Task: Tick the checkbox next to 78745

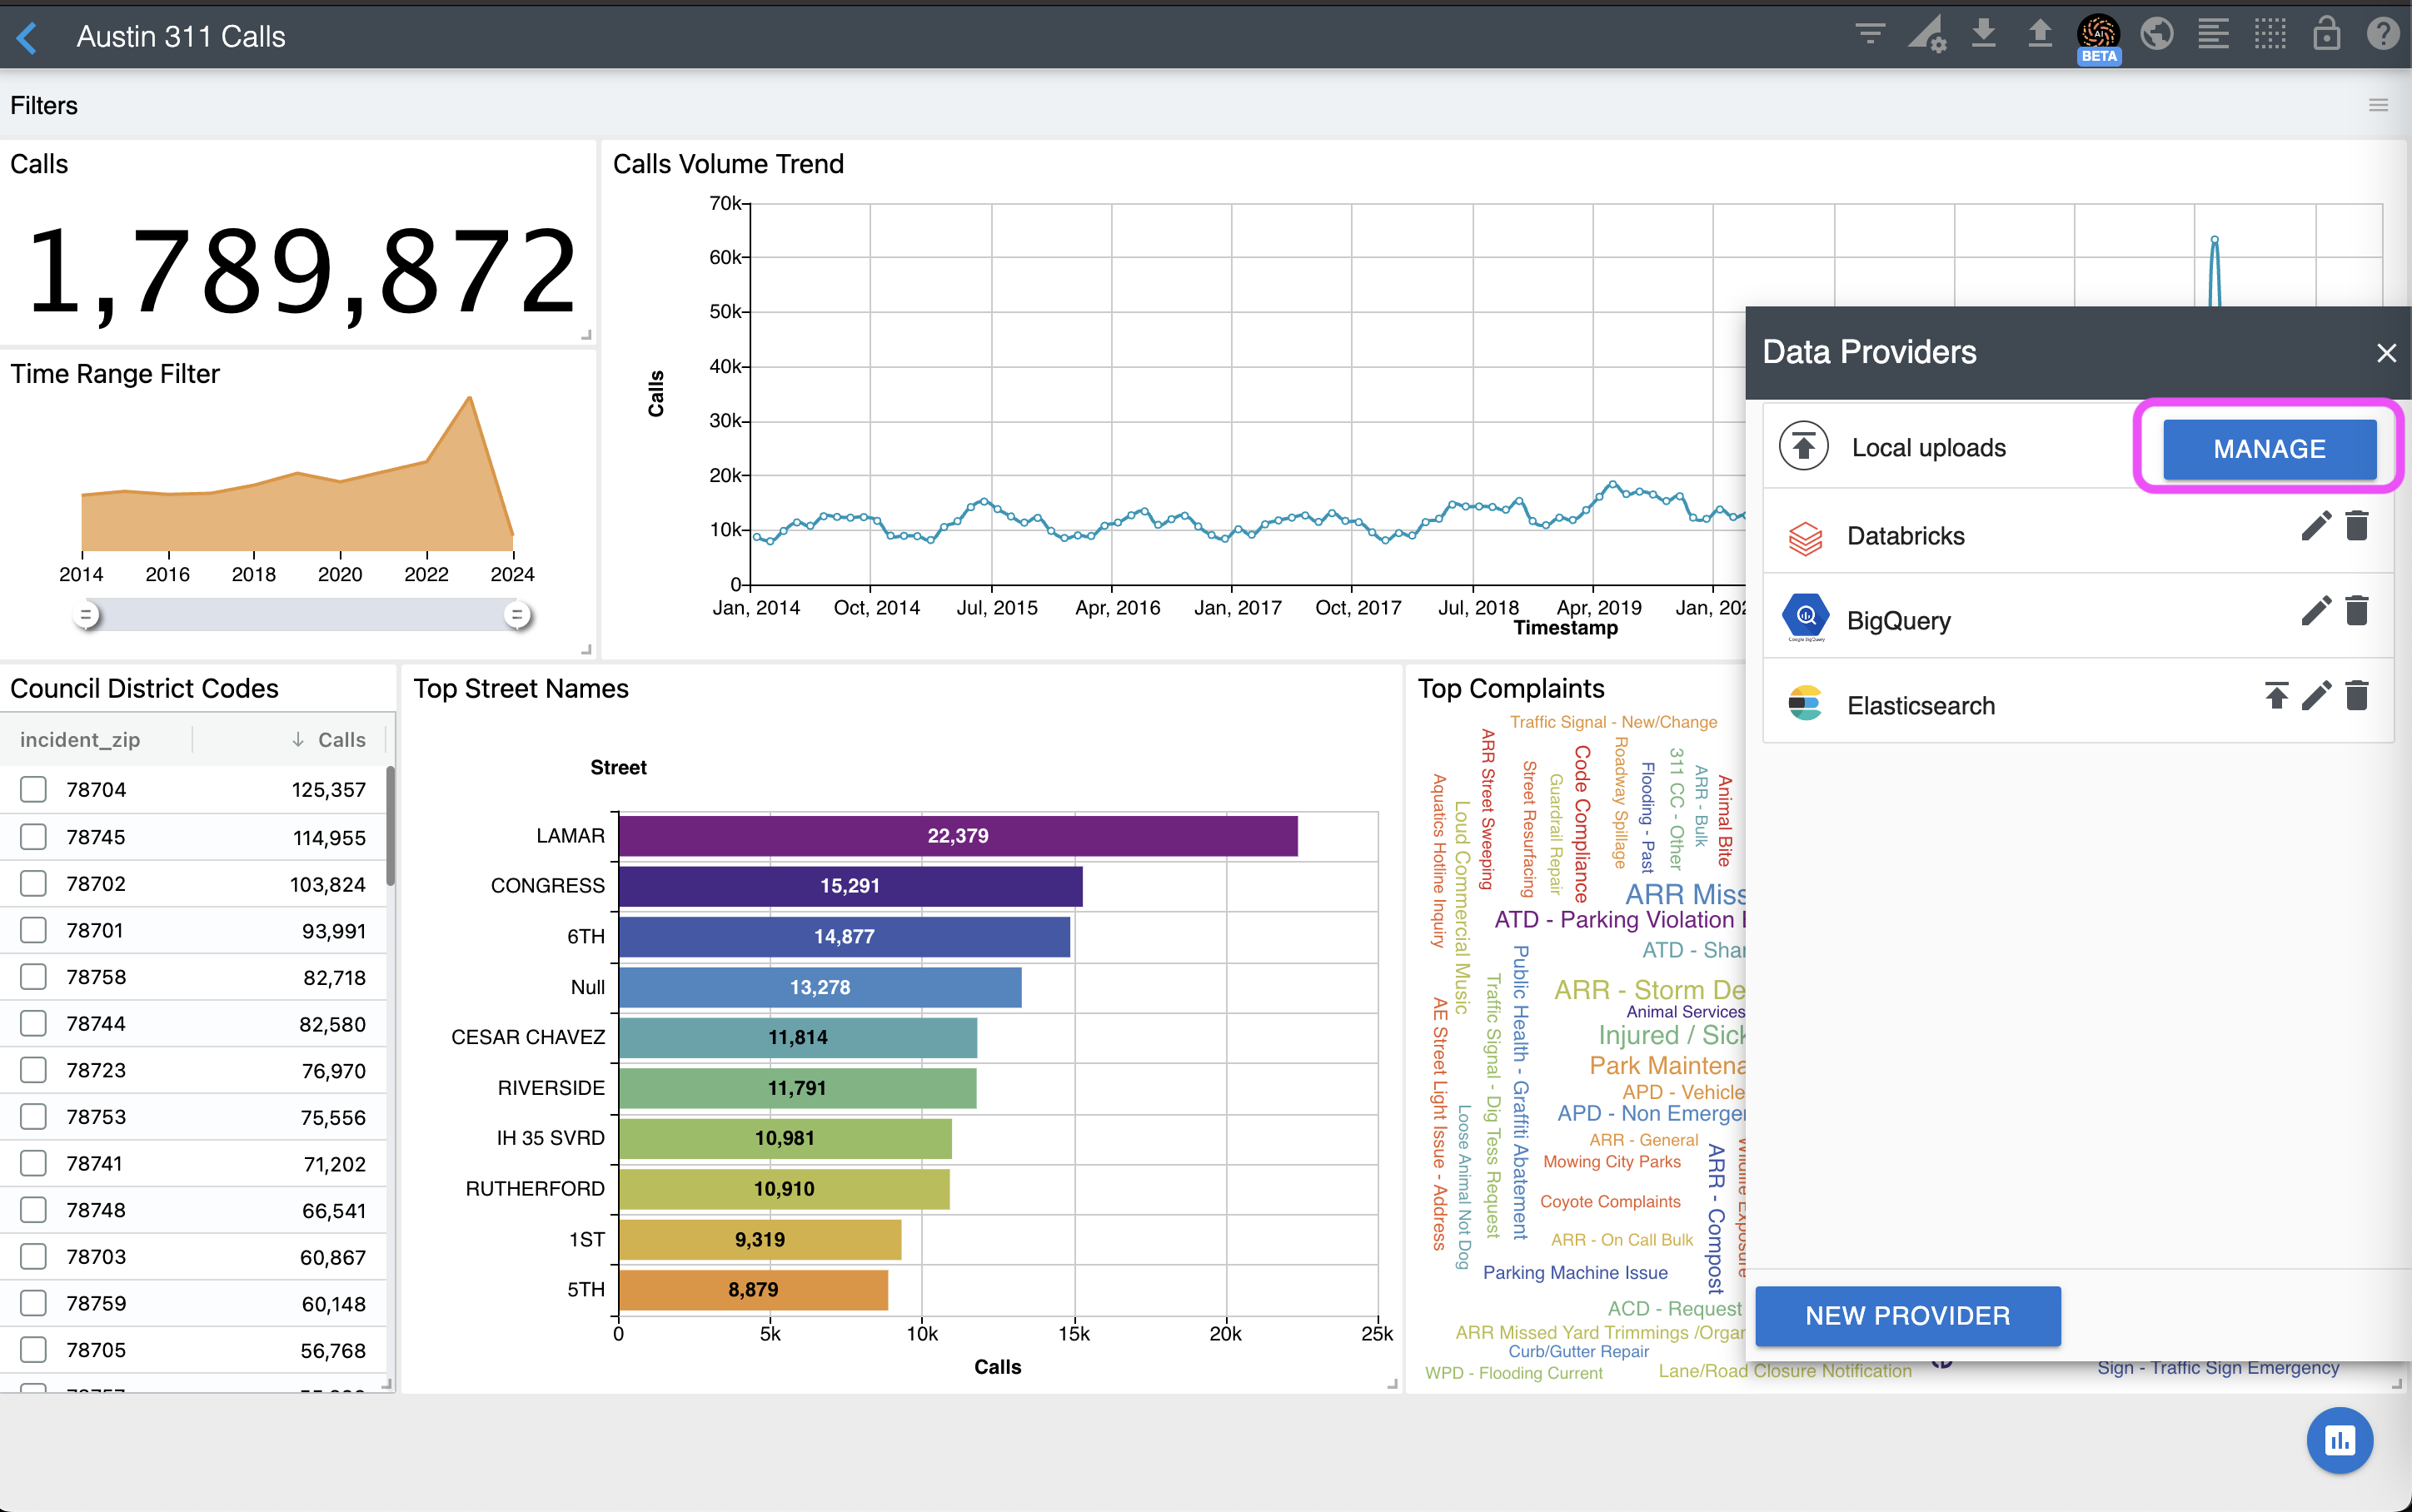Action: pyautogui.click(x=33, y=836)
